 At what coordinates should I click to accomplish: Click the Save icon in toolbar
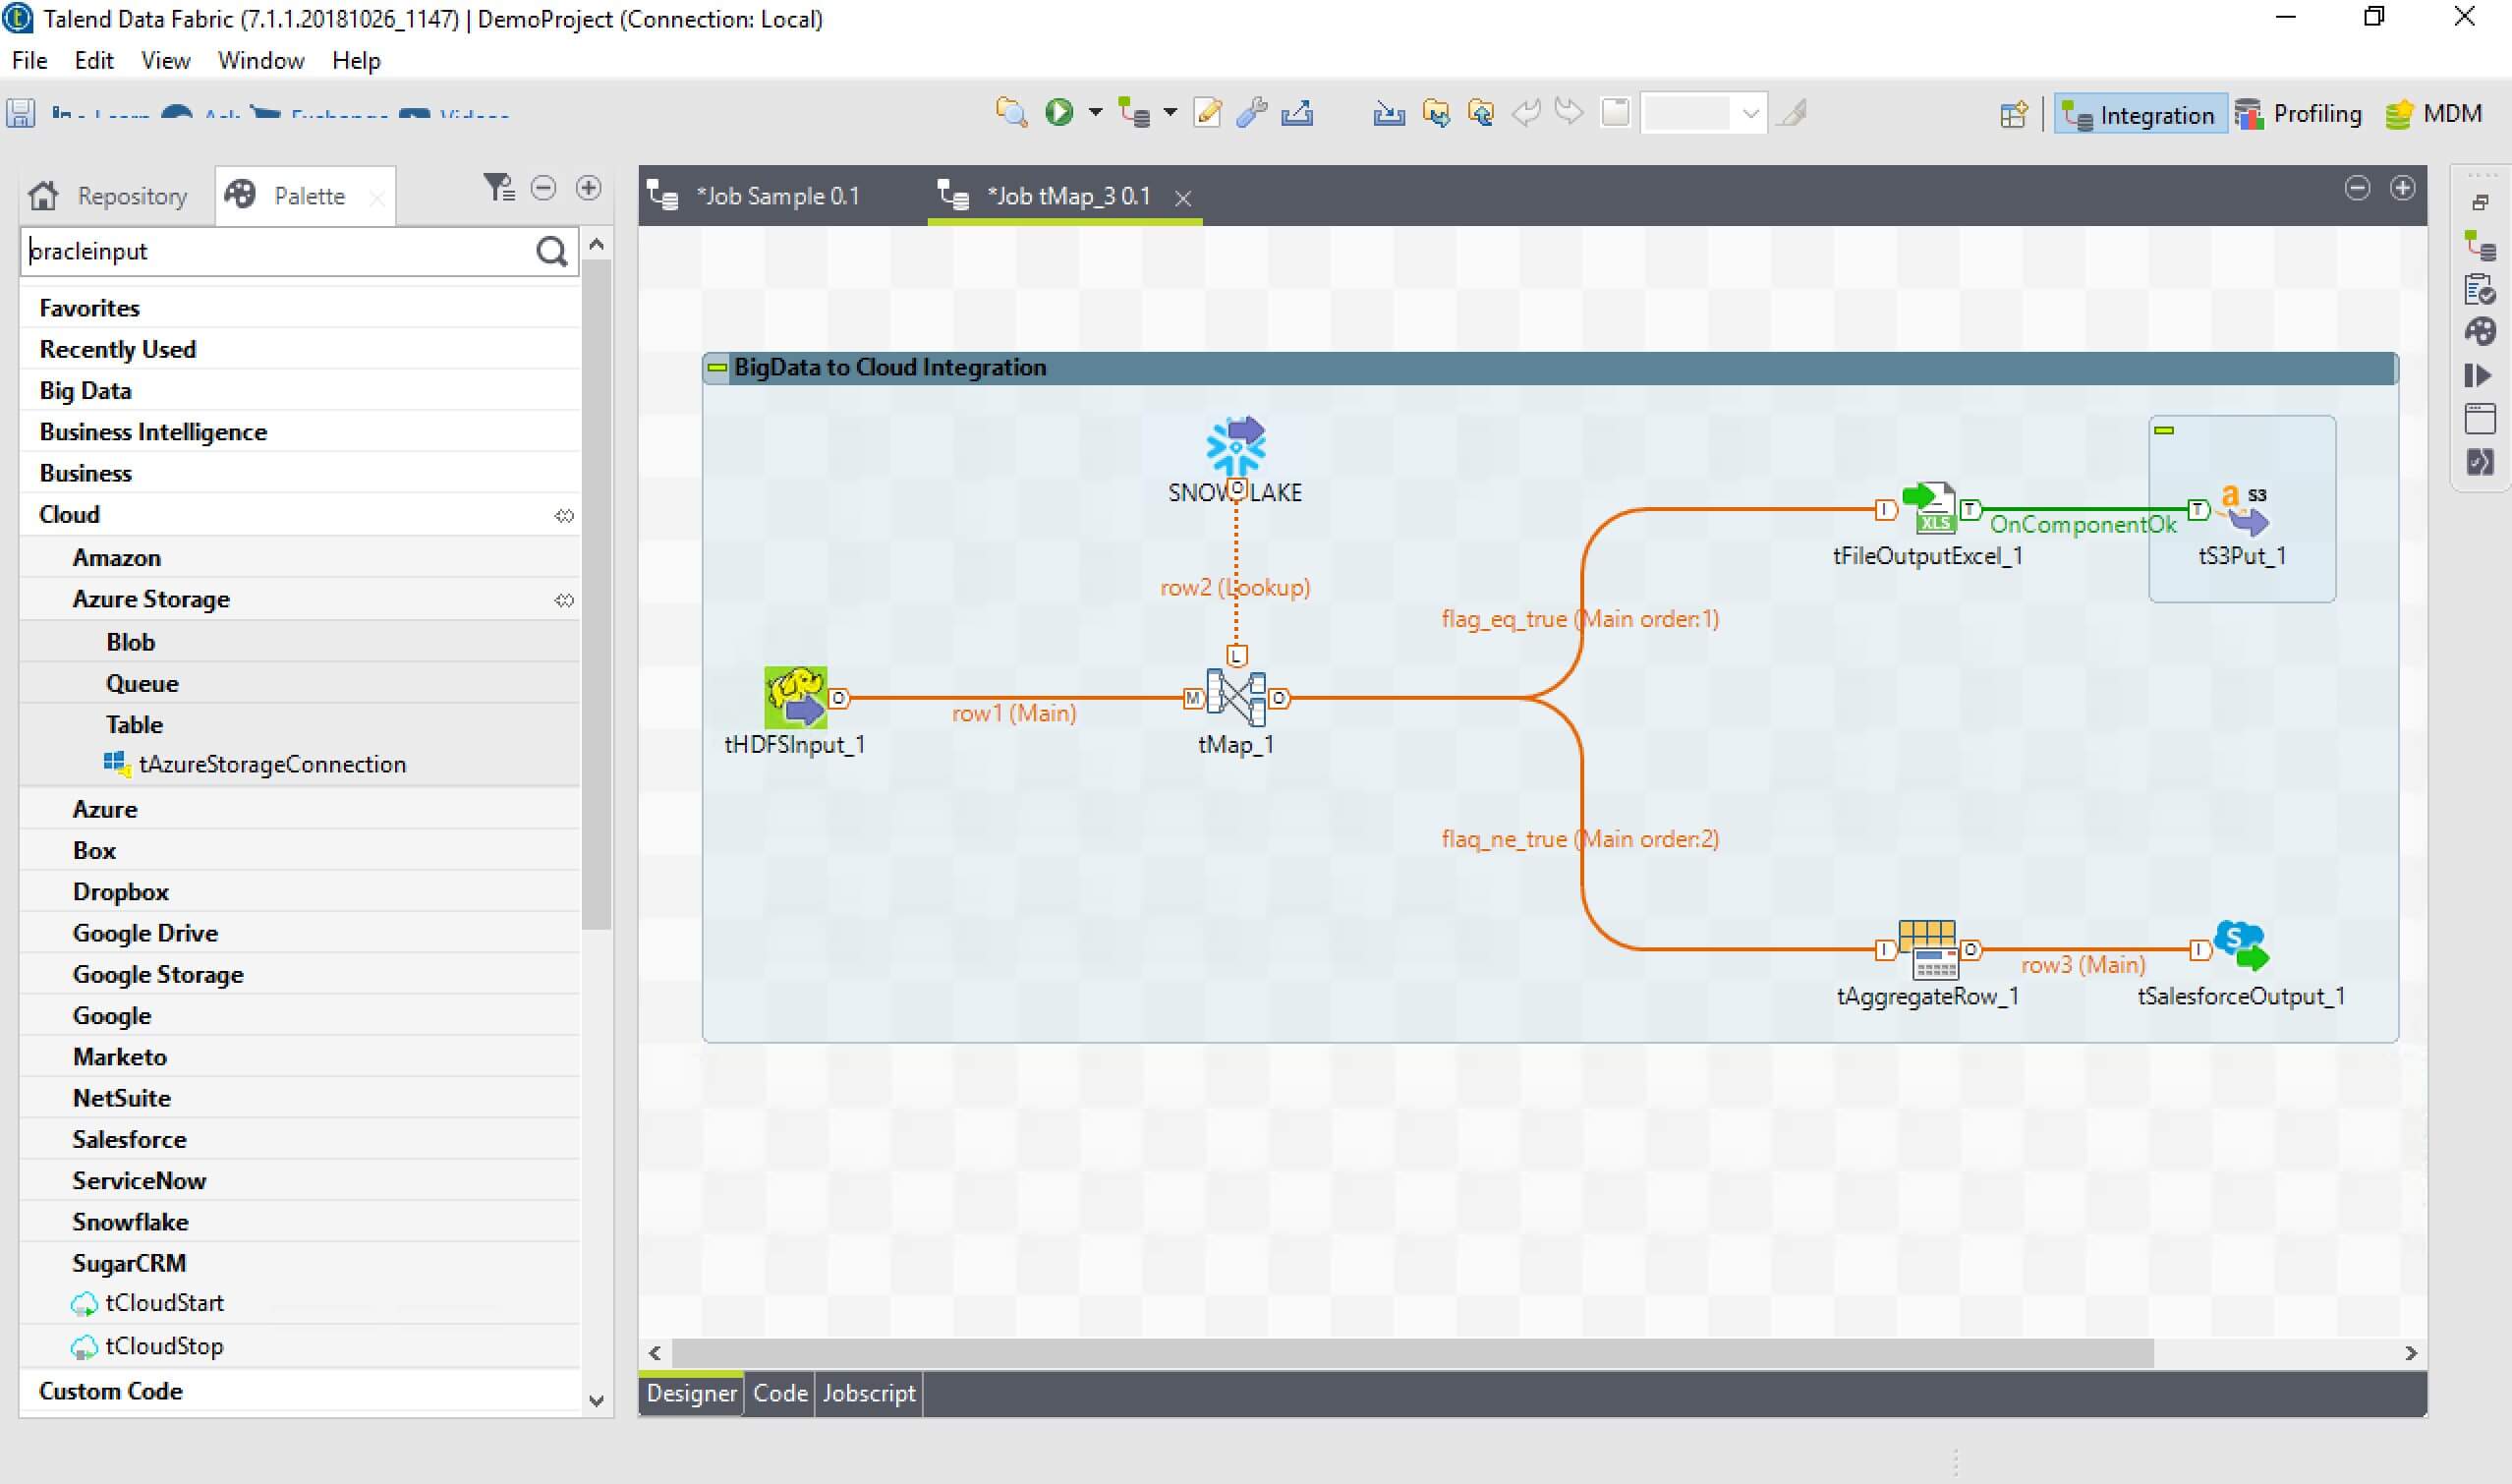point(21,113)
